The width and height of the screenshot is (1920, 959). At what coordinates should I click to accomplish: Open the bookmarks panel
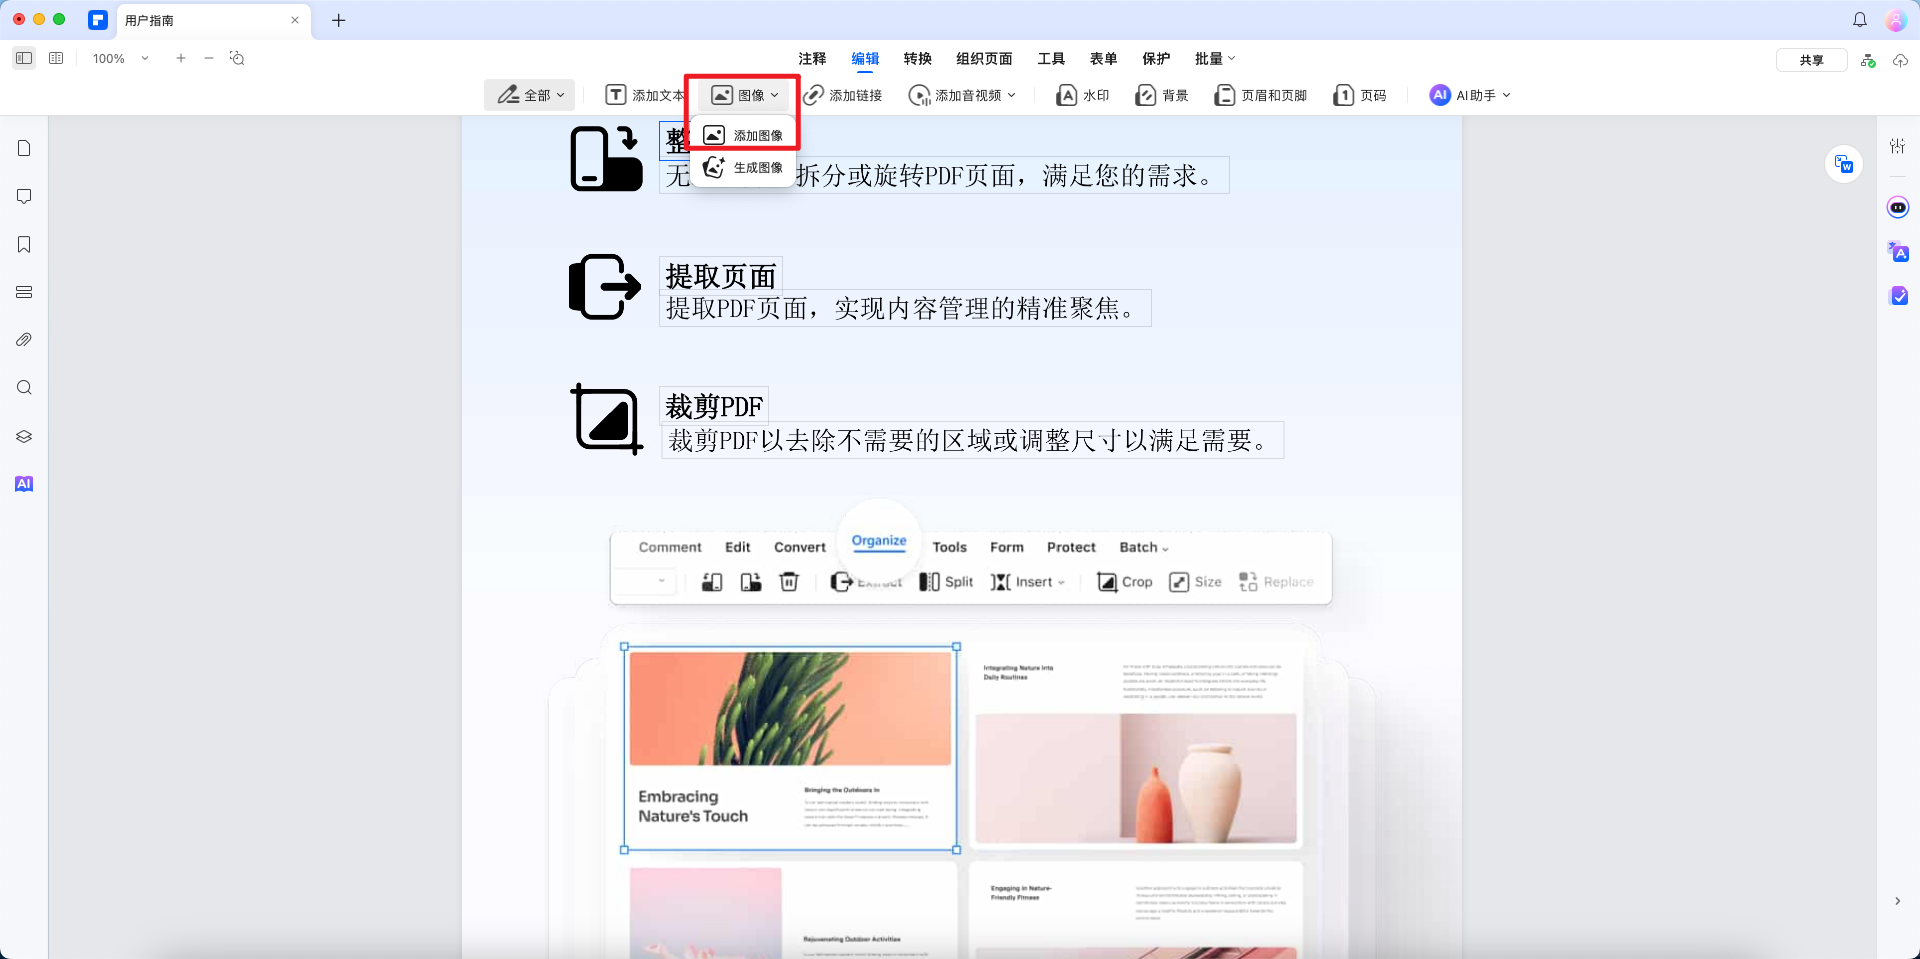pos(23,244)
